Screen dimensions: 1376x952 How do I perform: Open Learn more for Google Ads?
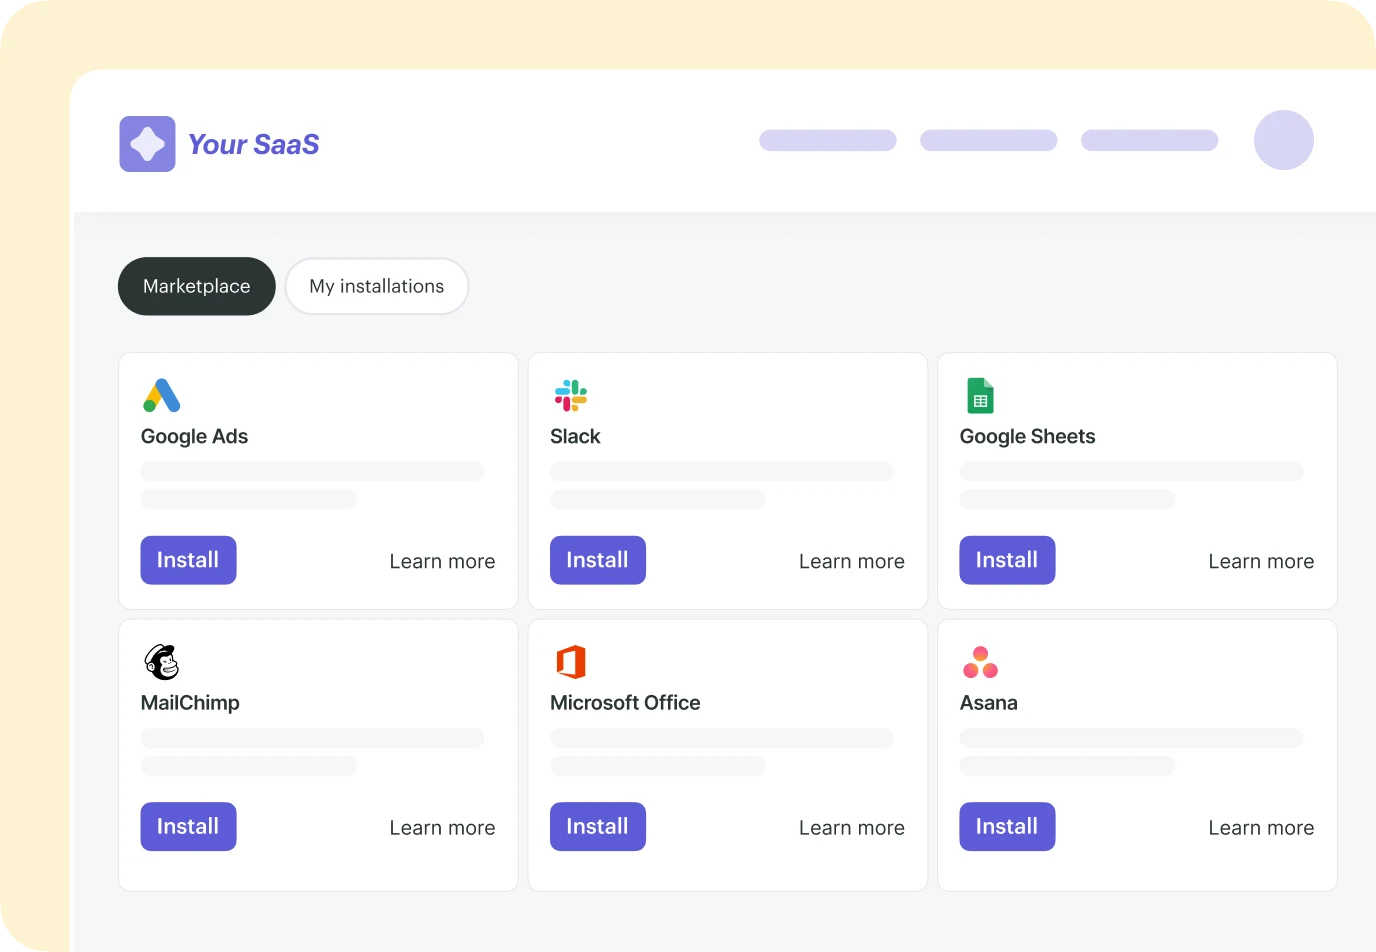[x=442, y=561]
